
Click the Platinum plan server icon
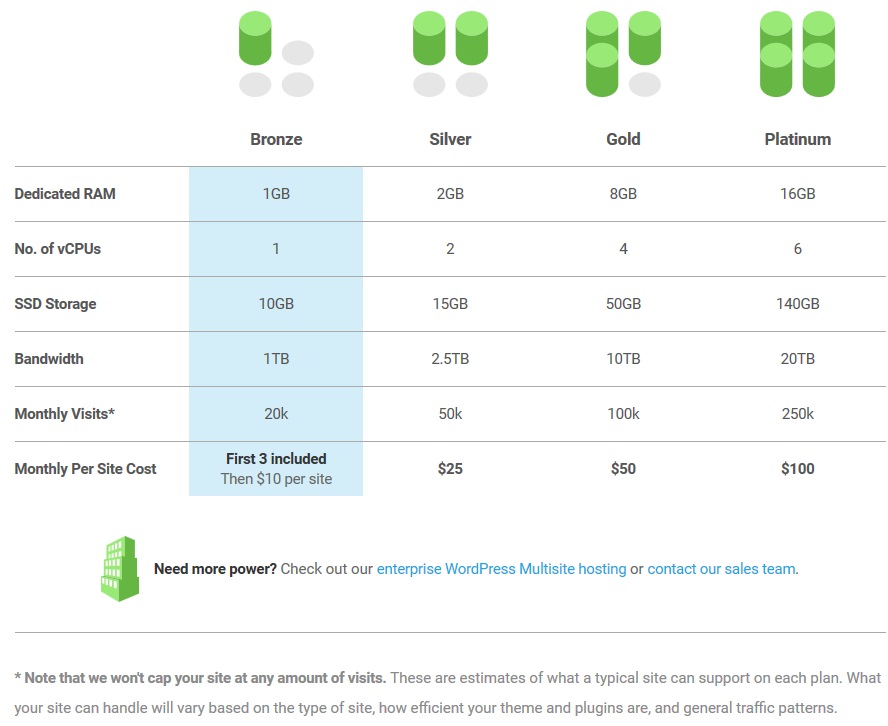(797, 54)
